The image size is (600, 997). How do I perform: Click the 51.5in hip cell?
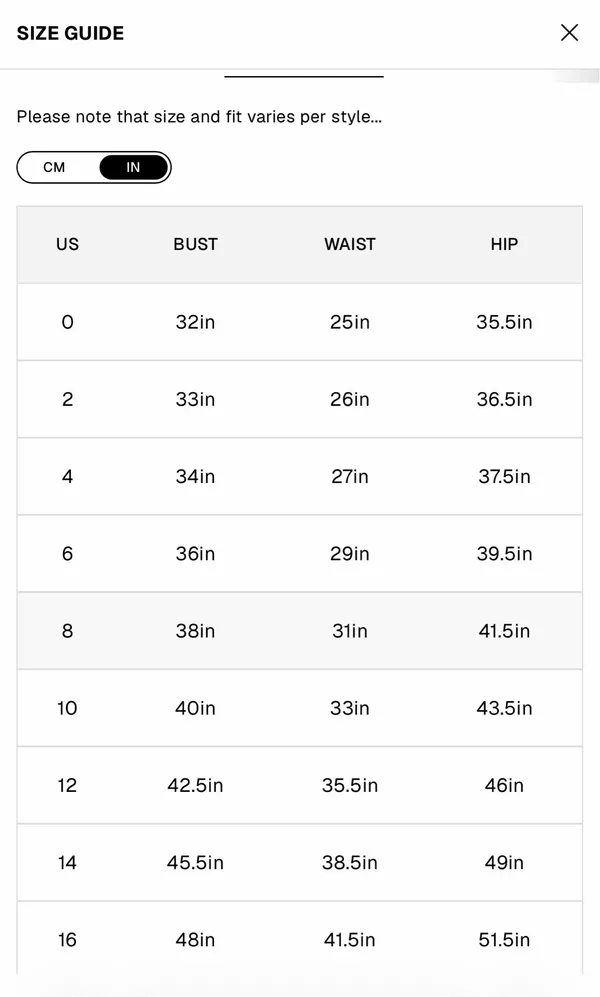(504, 940)
